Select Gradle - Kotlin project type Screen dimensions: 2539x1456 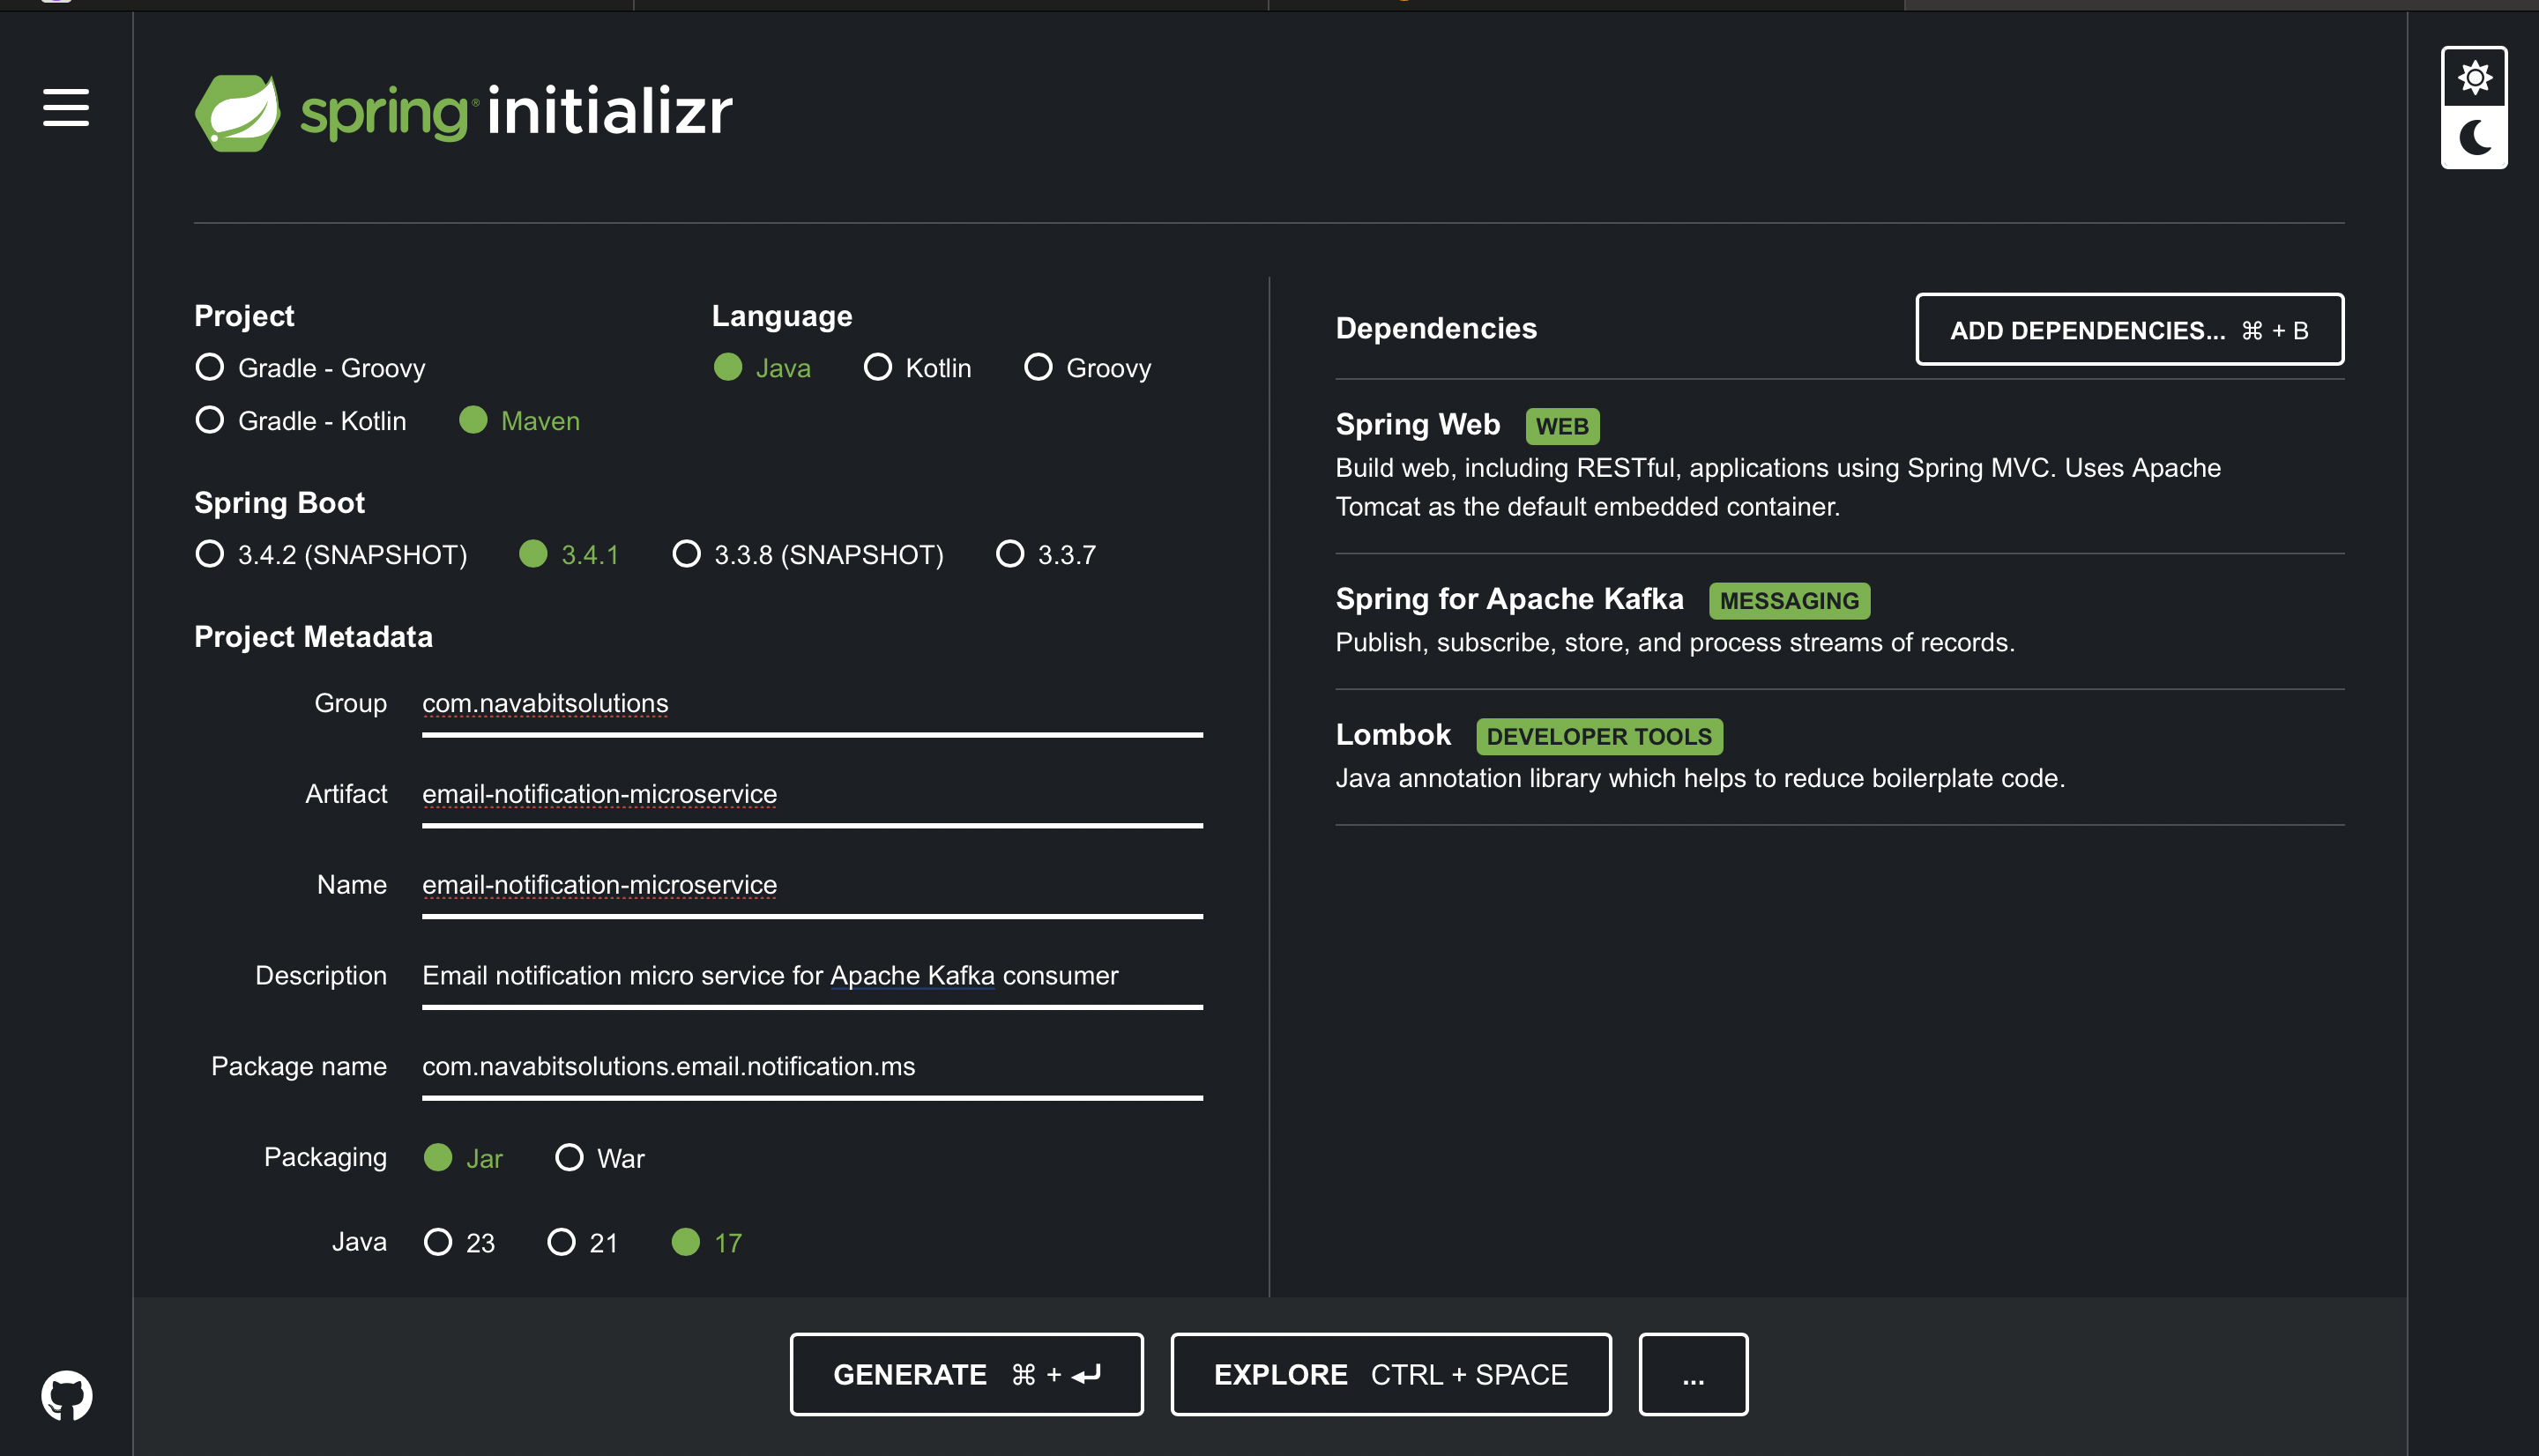(210, 420)
